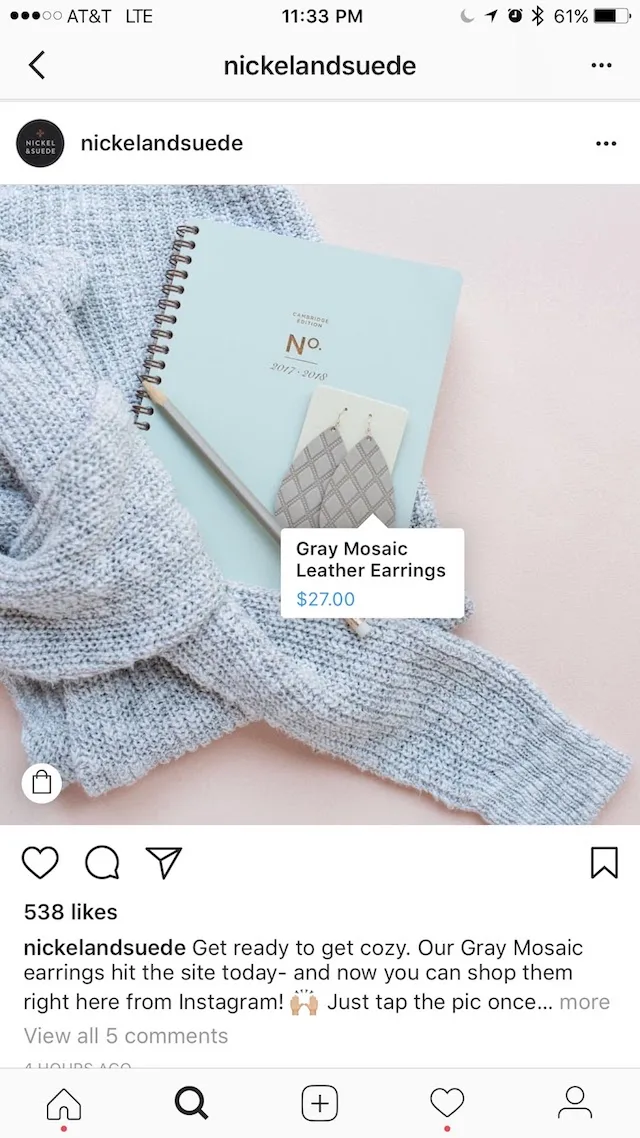Save the post with bookmark icon
This screenshot has width=640, height=1138.
pyautogui.click(x=604, y=863)
